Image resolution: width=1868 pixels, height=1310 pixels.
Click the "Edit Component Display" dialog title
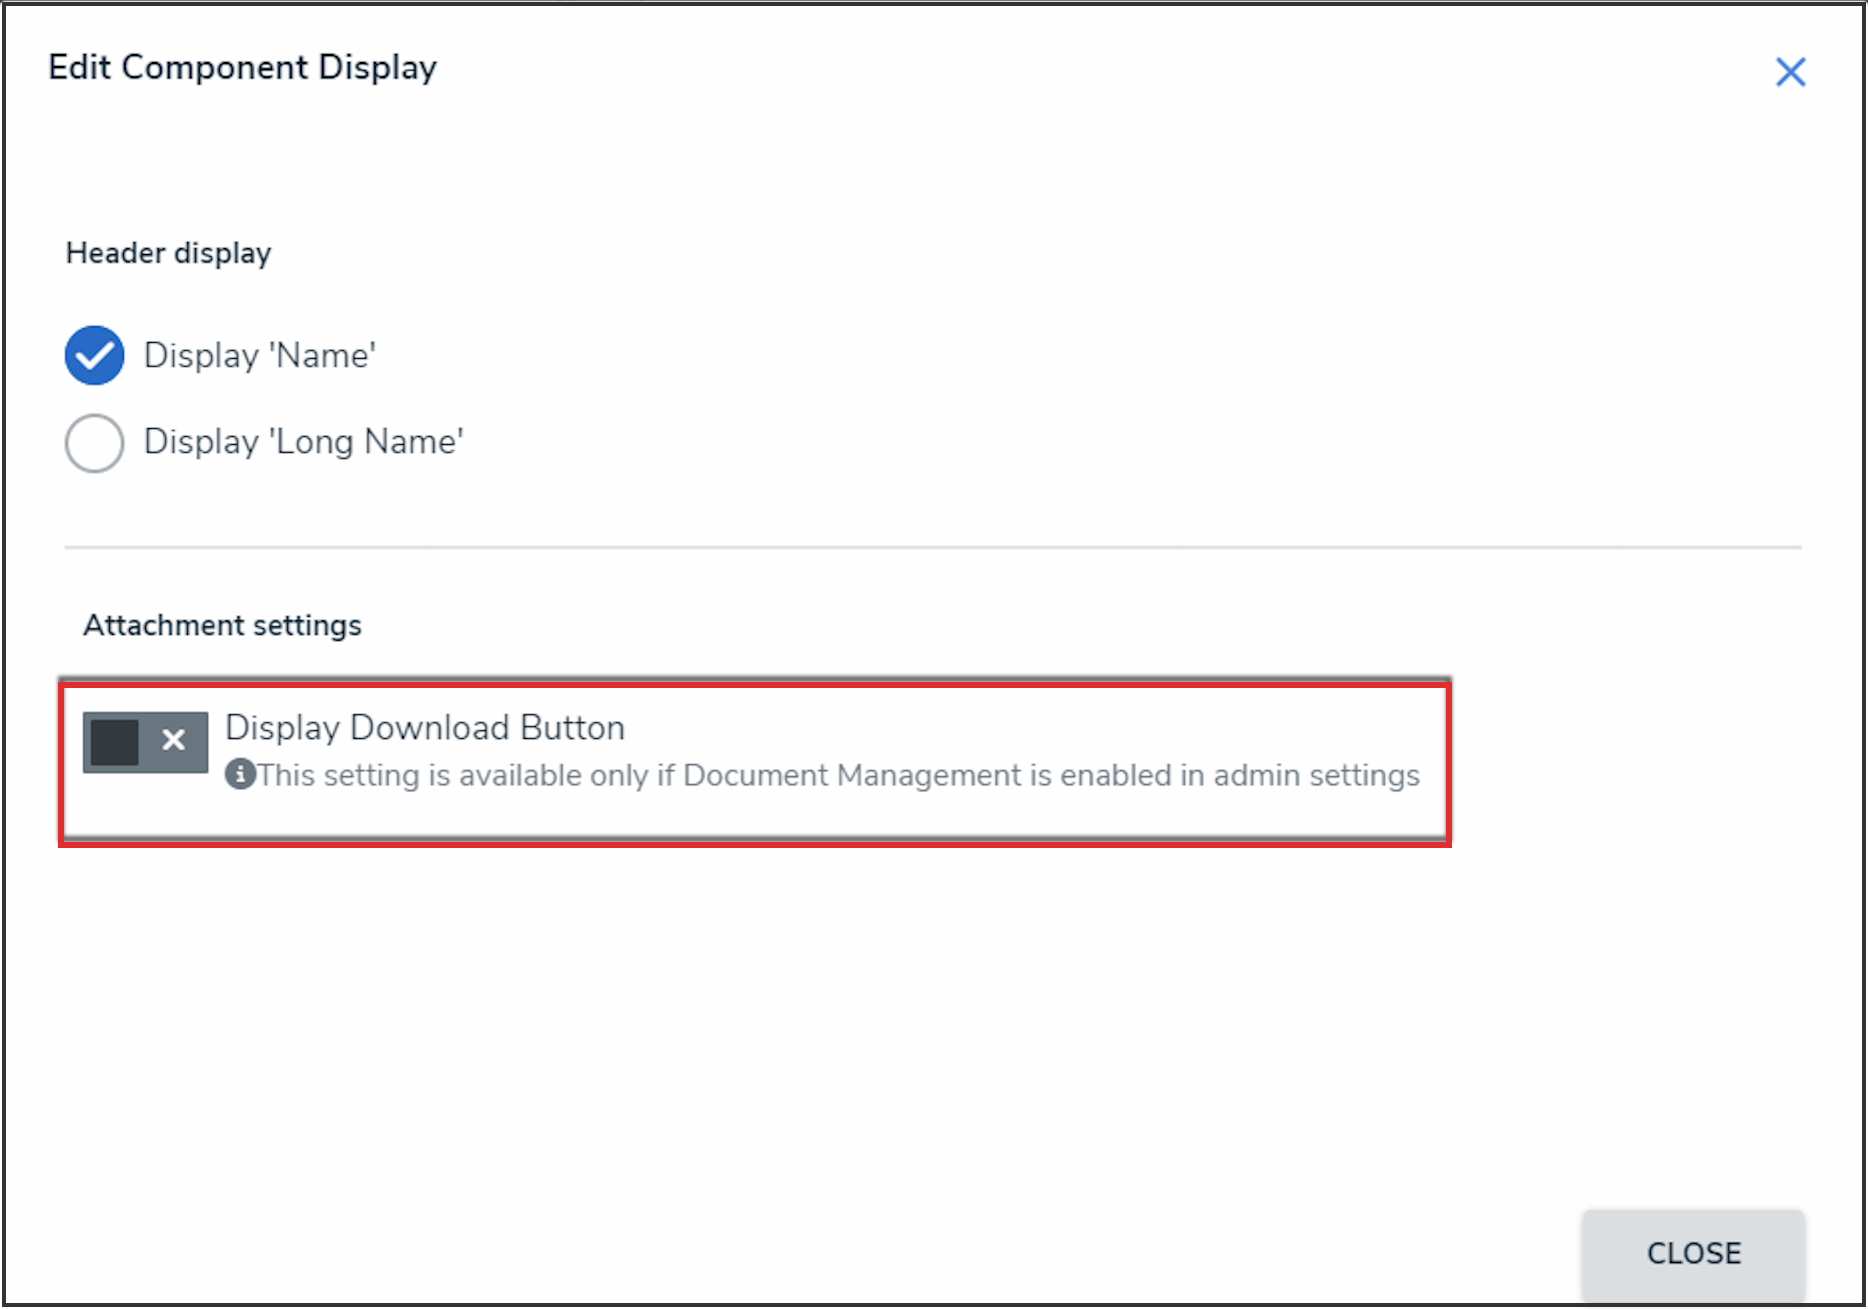pos(242,68)
